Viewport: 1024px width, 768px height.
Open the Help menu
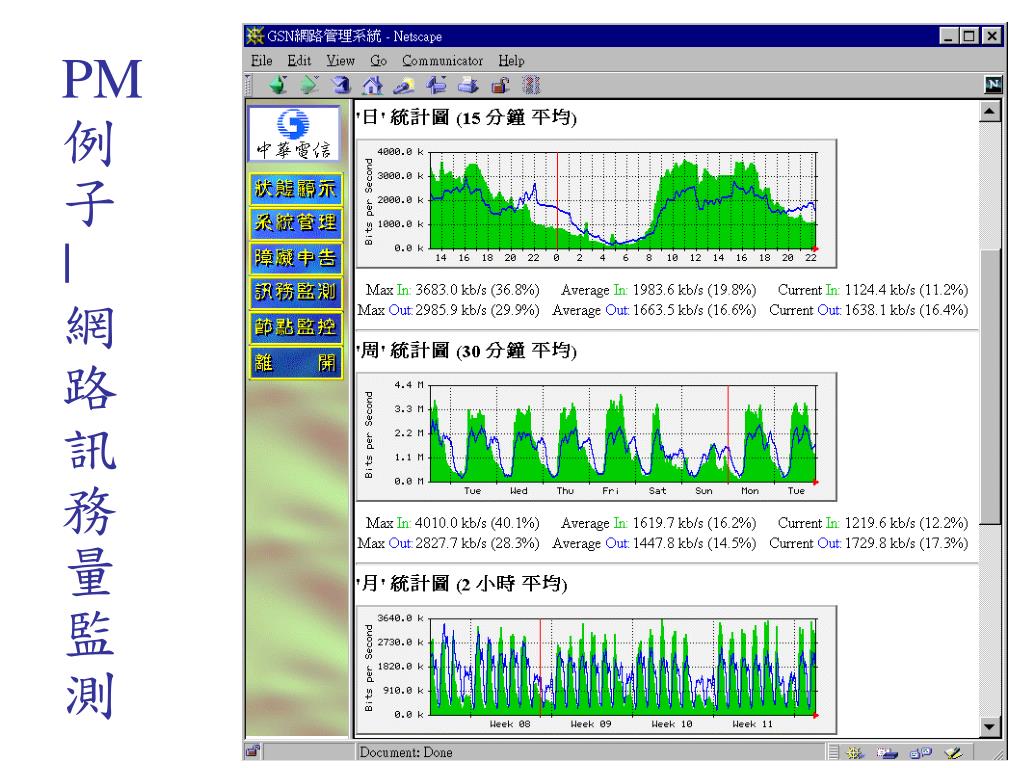(511, 61)
